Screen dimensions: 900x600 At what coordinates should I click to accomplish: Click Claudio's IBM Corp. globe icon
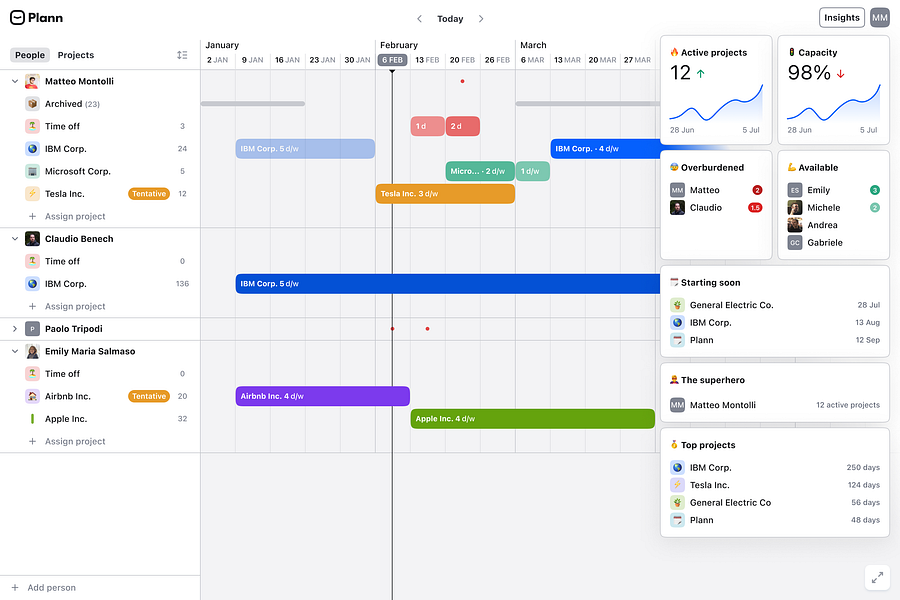point(32,284)
